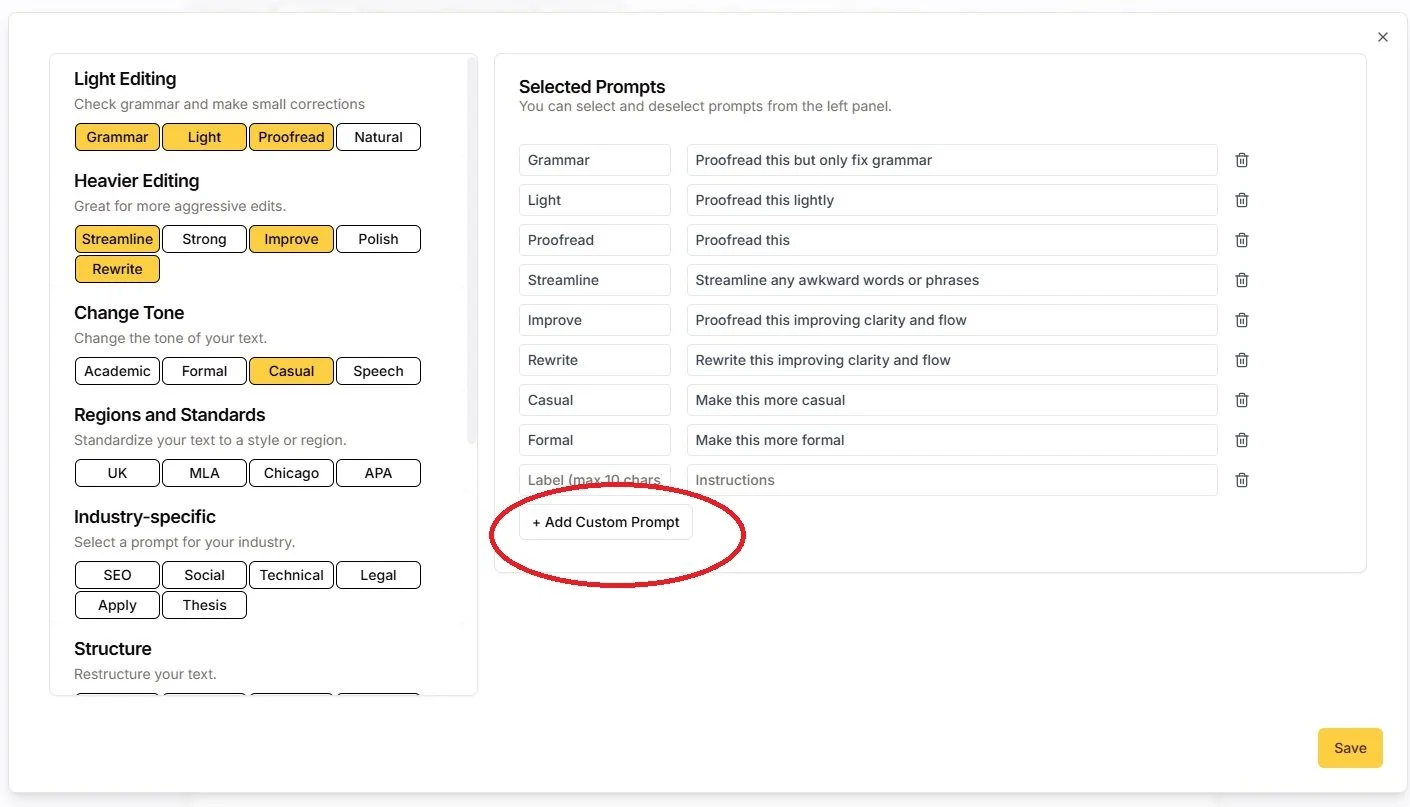Image resolution: width=1410 pixels, height=807 pixels.
Task: Delete the Streamline prompt row
Action: 1241,280
